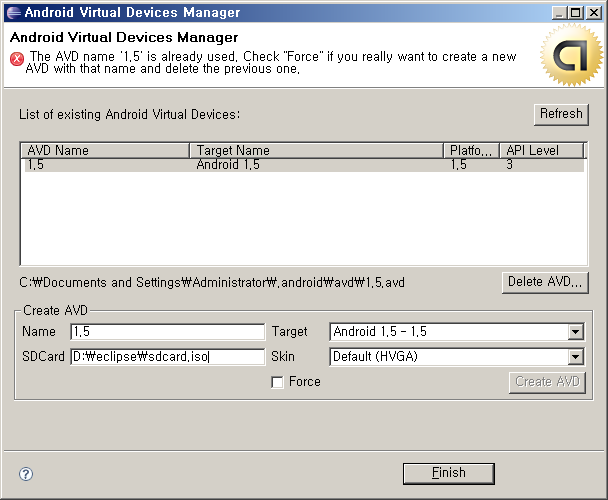Click the red error icon in header

coord(16,58)
